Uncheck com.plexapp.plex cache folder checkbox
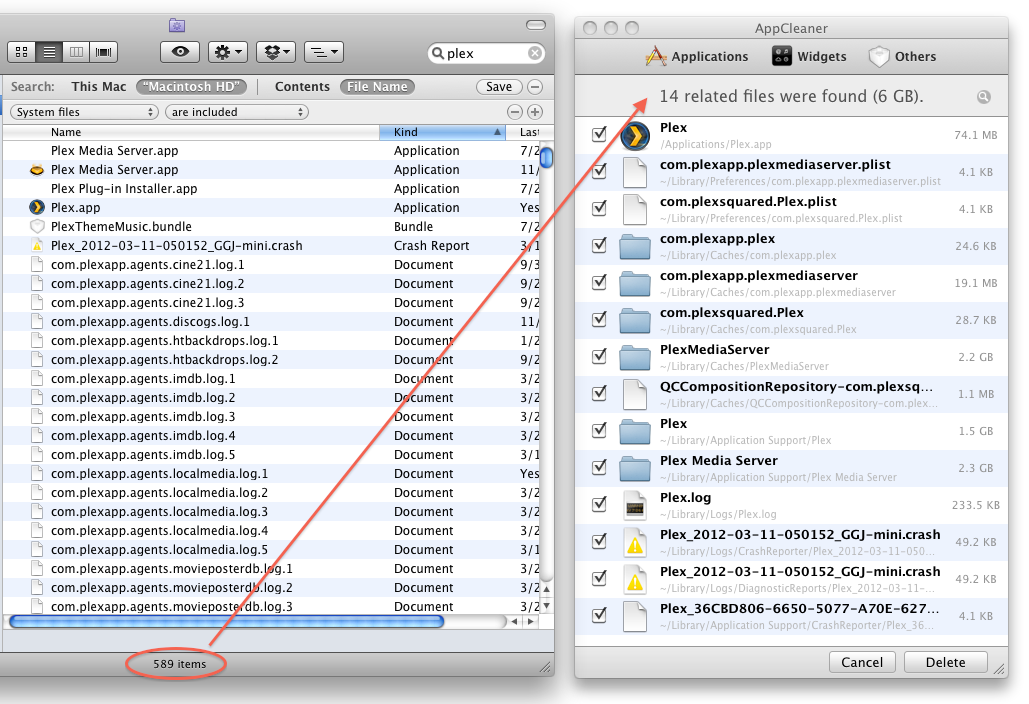Screen dimensions: 1029x704 [599, 245]
